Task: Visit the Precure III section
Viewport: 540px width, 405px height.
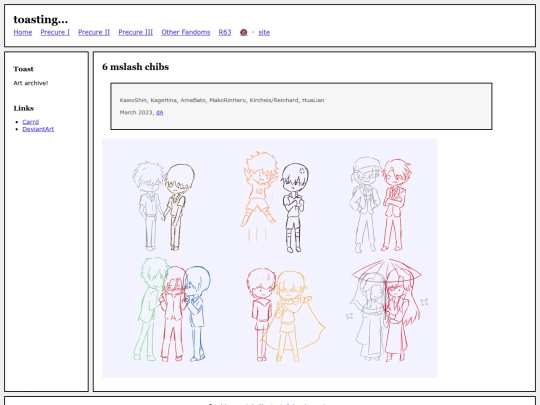Action: (136, 32)
